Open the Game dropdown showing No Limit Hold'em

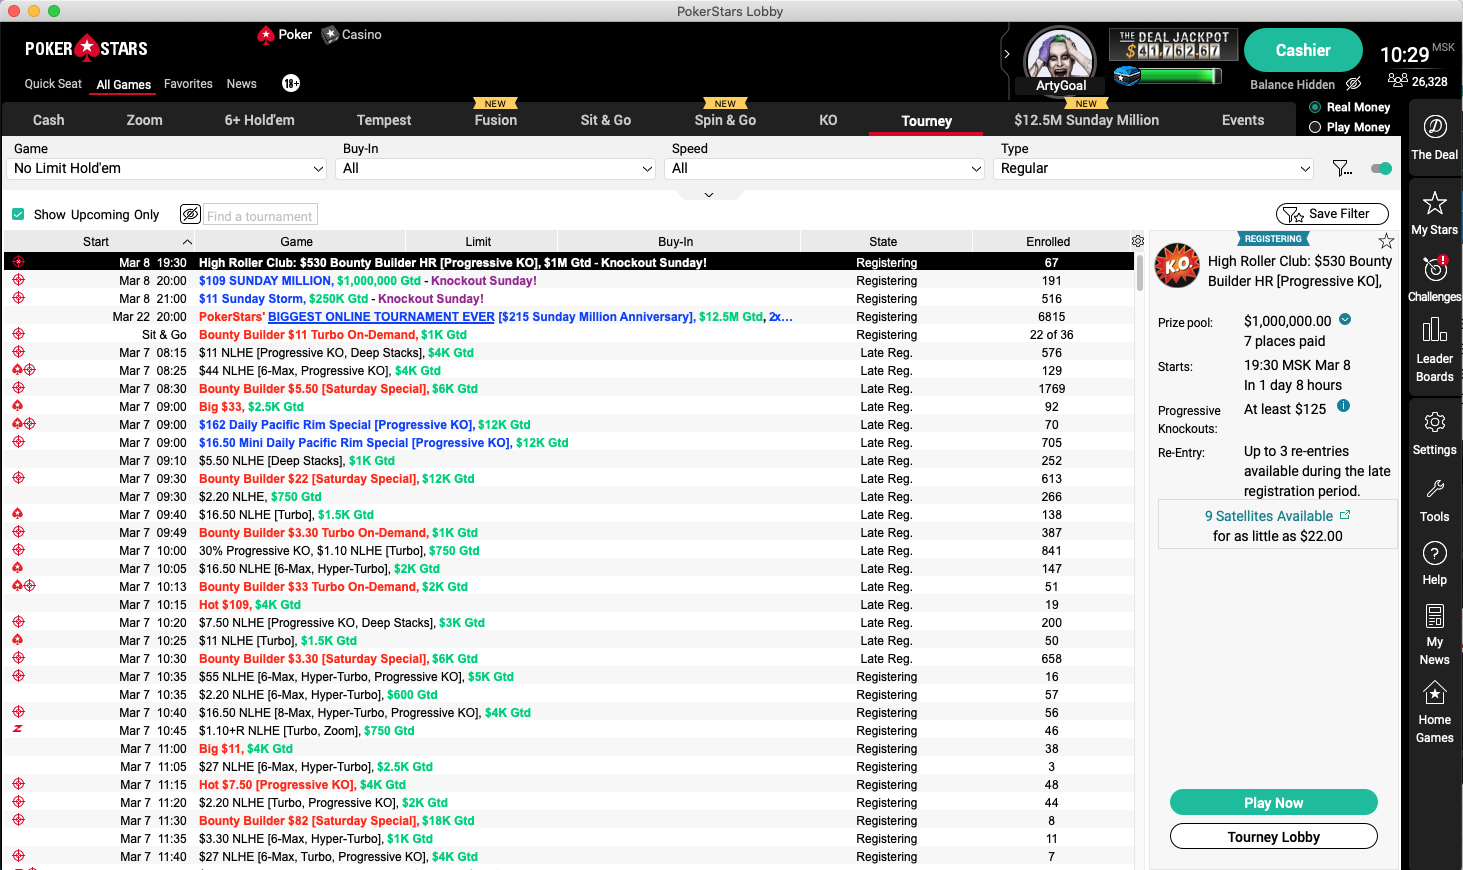click(165, 168)
